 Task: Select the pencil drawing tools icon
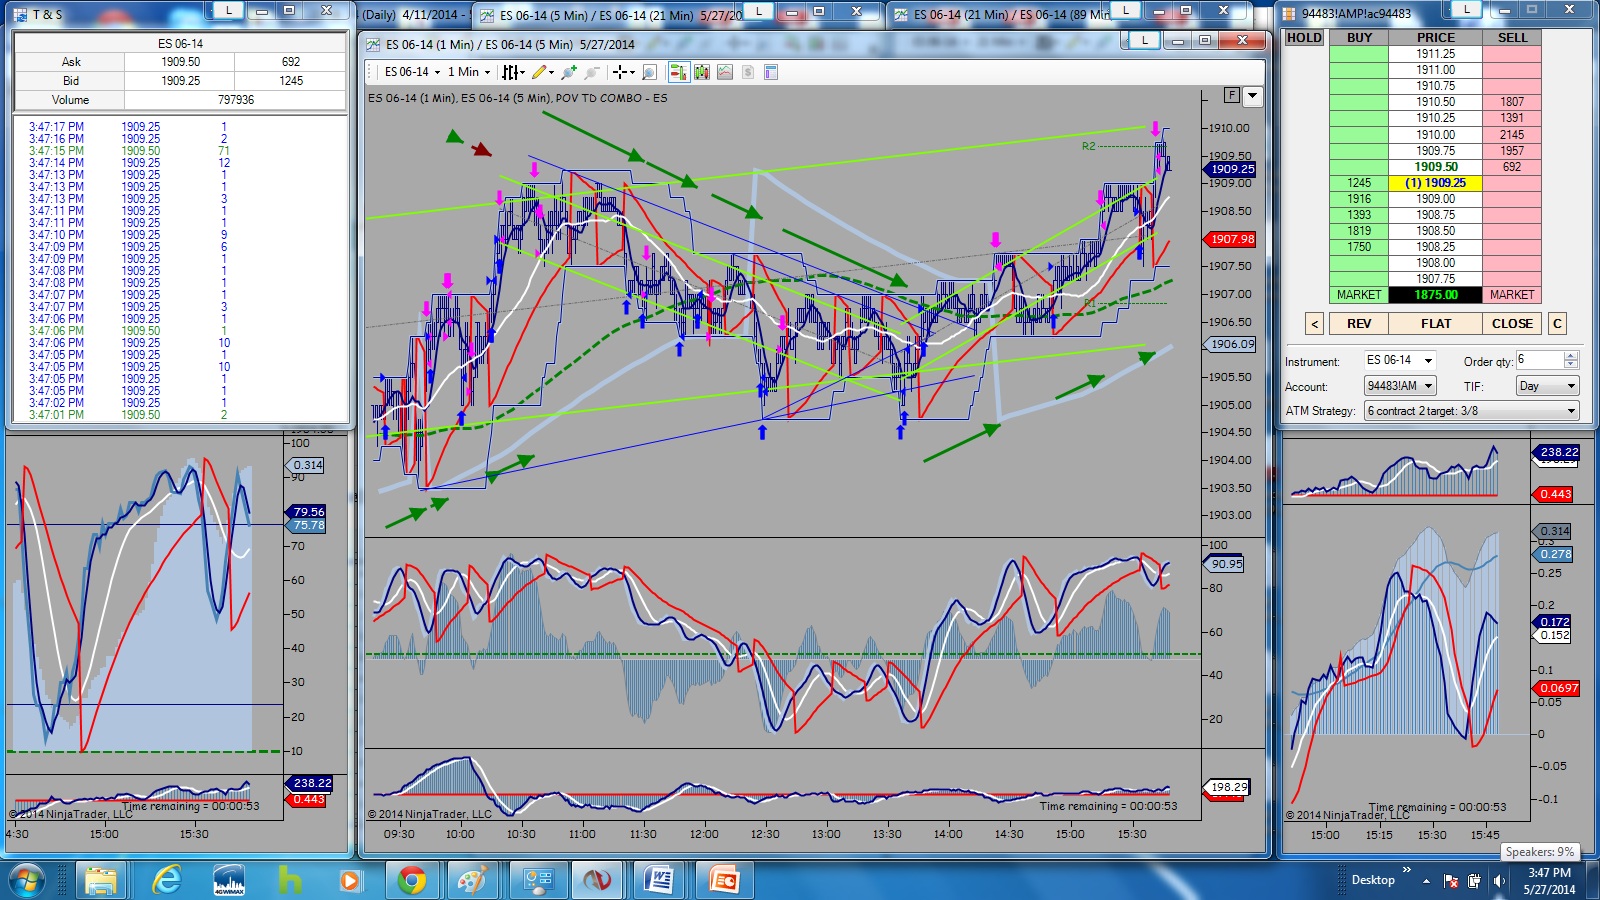542,72
